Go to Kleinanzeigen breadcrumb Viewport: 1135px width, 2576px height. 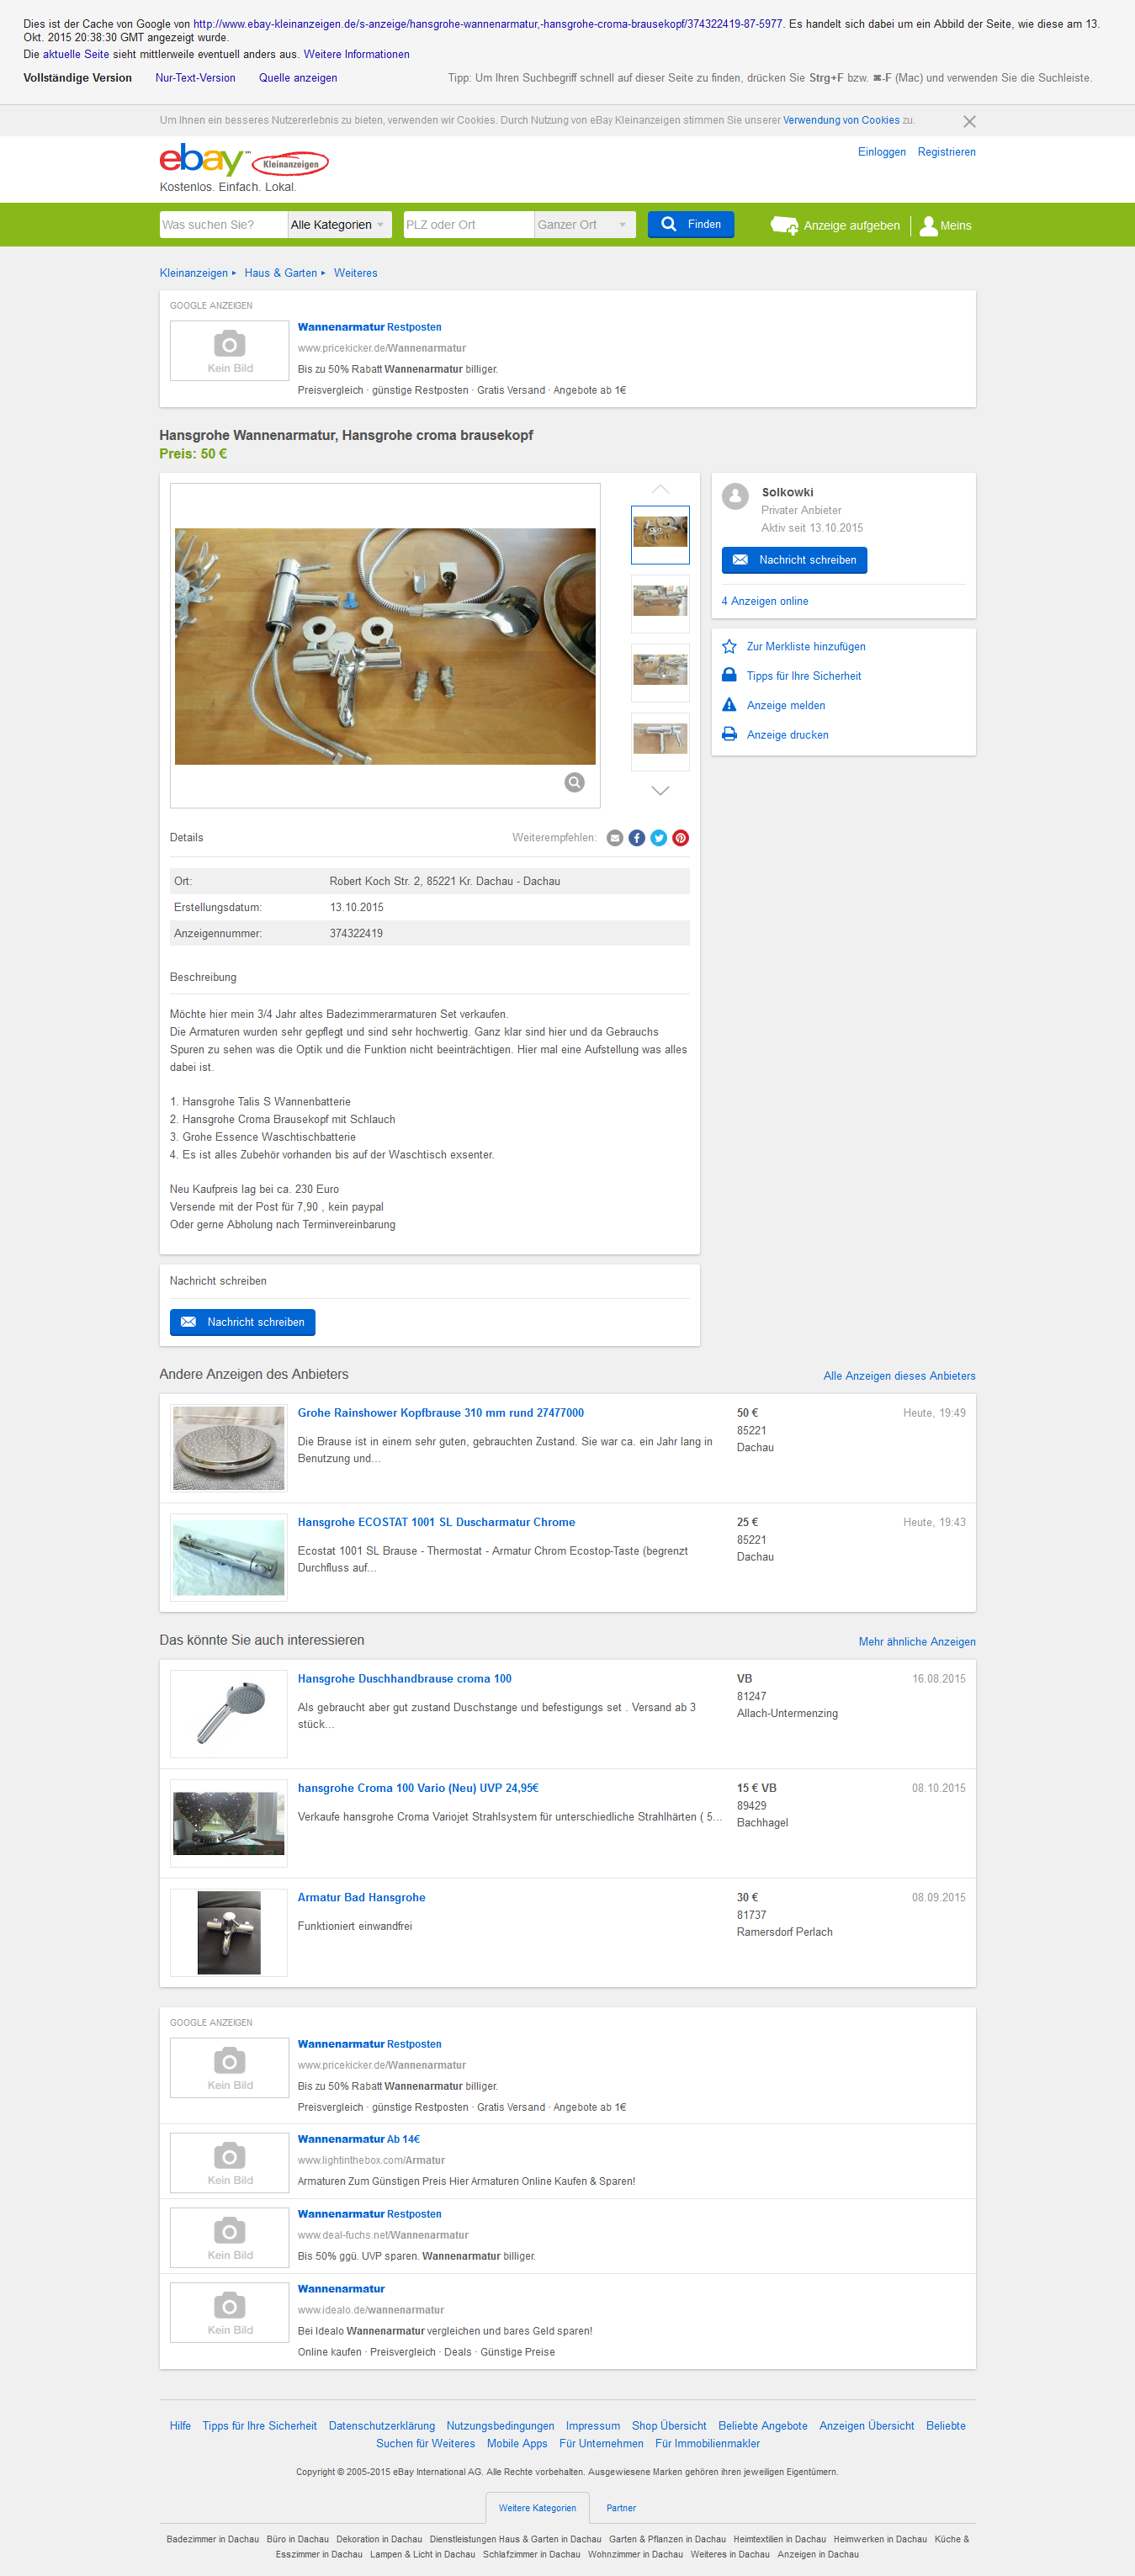tap(194, 273)
